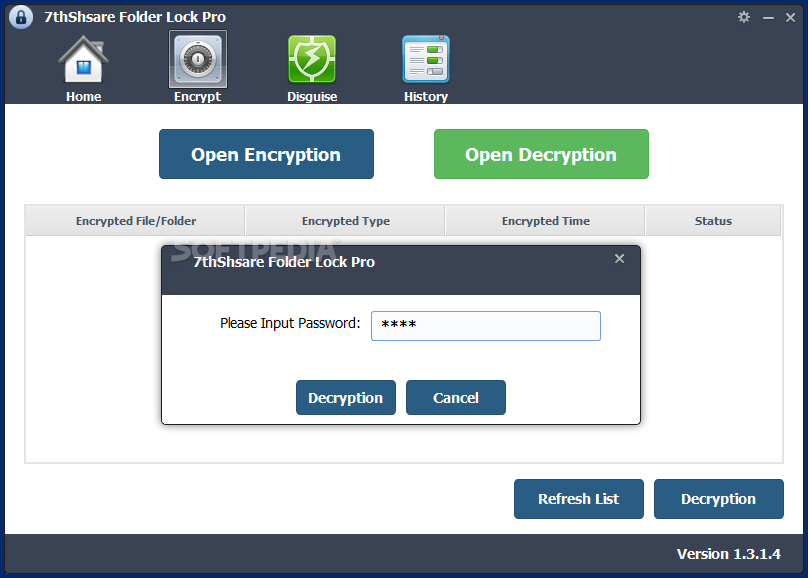Minimize the Folder Lock Pro window
The image size is (808, 578).
coord(768,18)
